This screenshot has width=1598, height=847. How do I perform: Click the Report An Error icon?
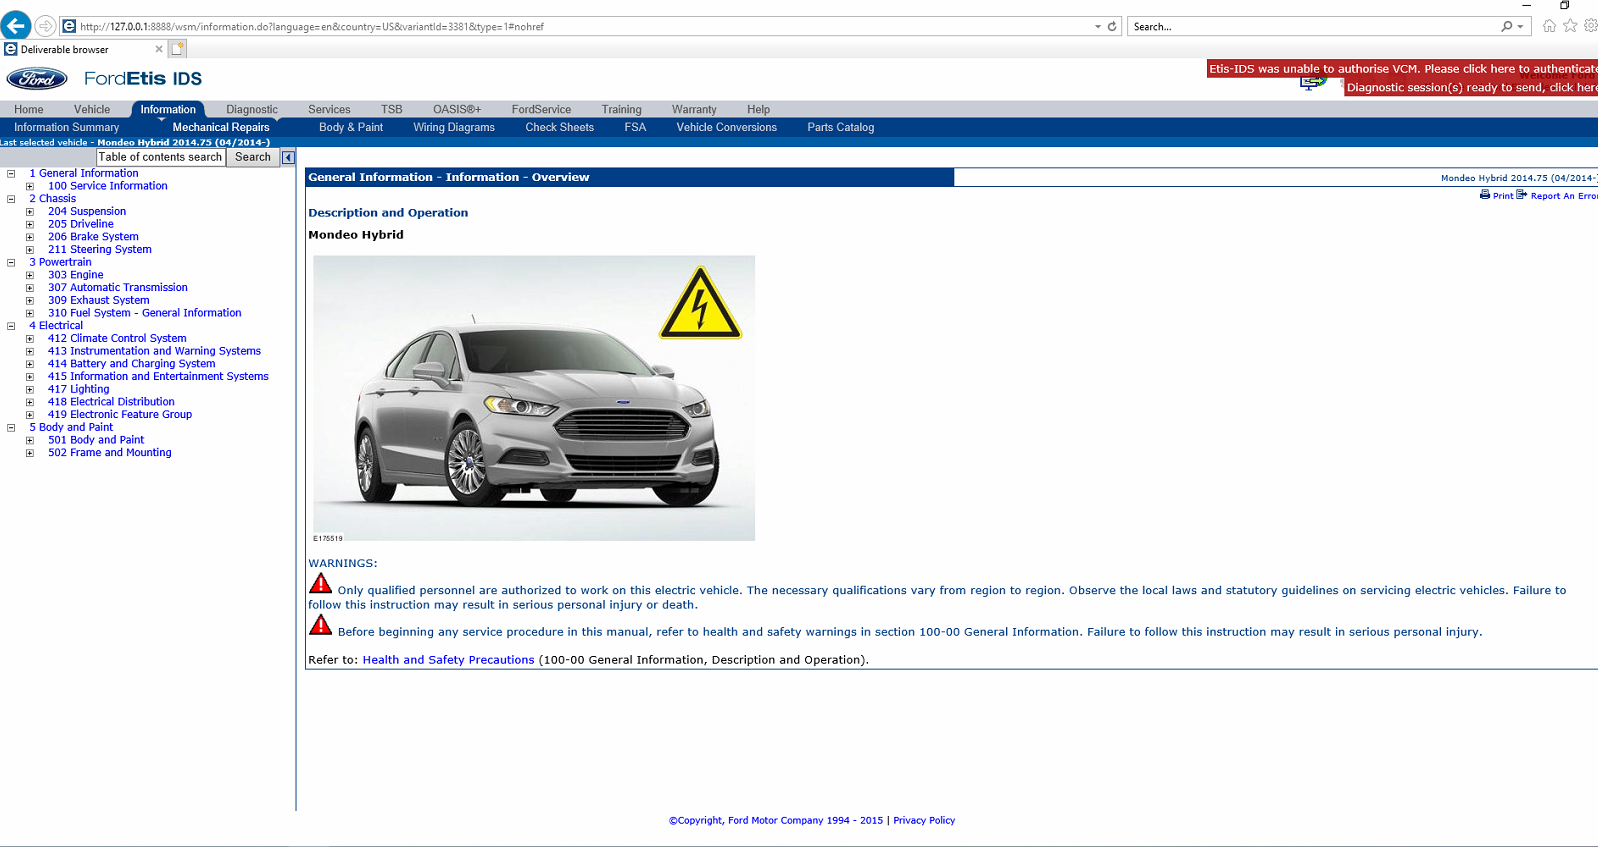tap(1522, 195)
